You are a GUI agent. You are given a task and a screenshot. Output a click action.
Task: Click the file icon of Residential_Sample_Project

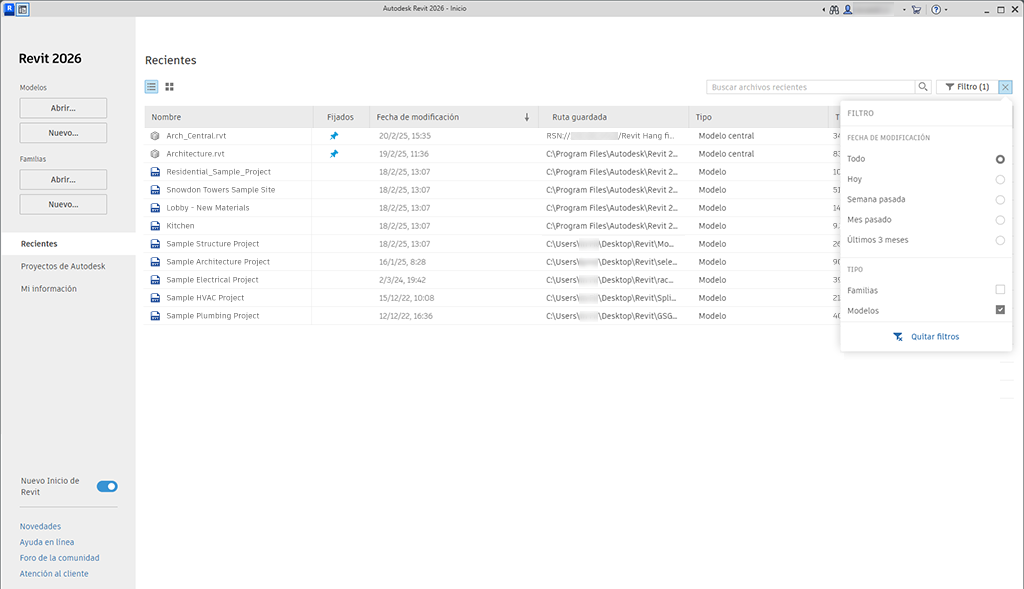click(x=155, y=172)
